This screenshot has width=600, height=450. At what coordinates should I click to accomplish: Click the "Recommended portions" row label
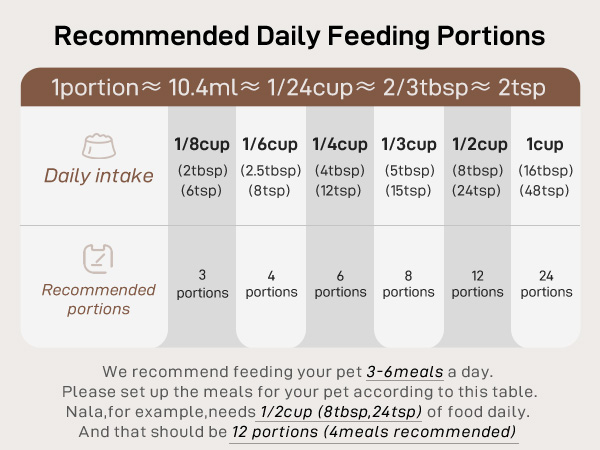98,299
